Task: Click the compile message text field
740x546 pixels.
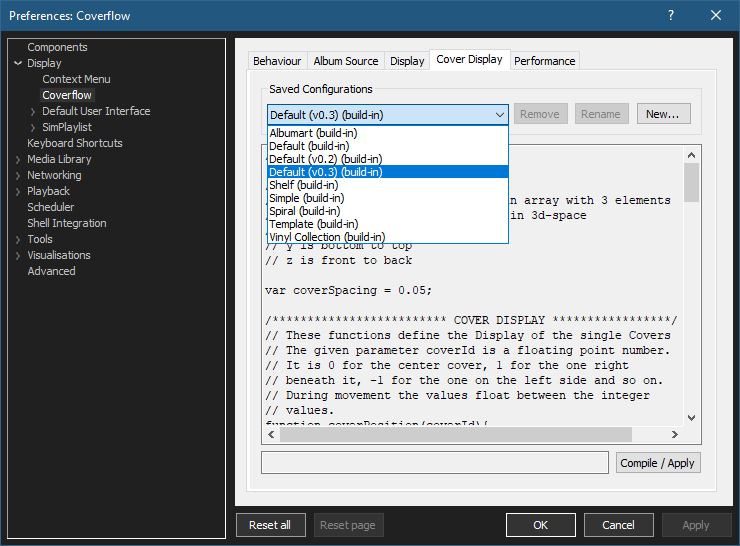Action: pyautogui.click(x=434, y=462)
